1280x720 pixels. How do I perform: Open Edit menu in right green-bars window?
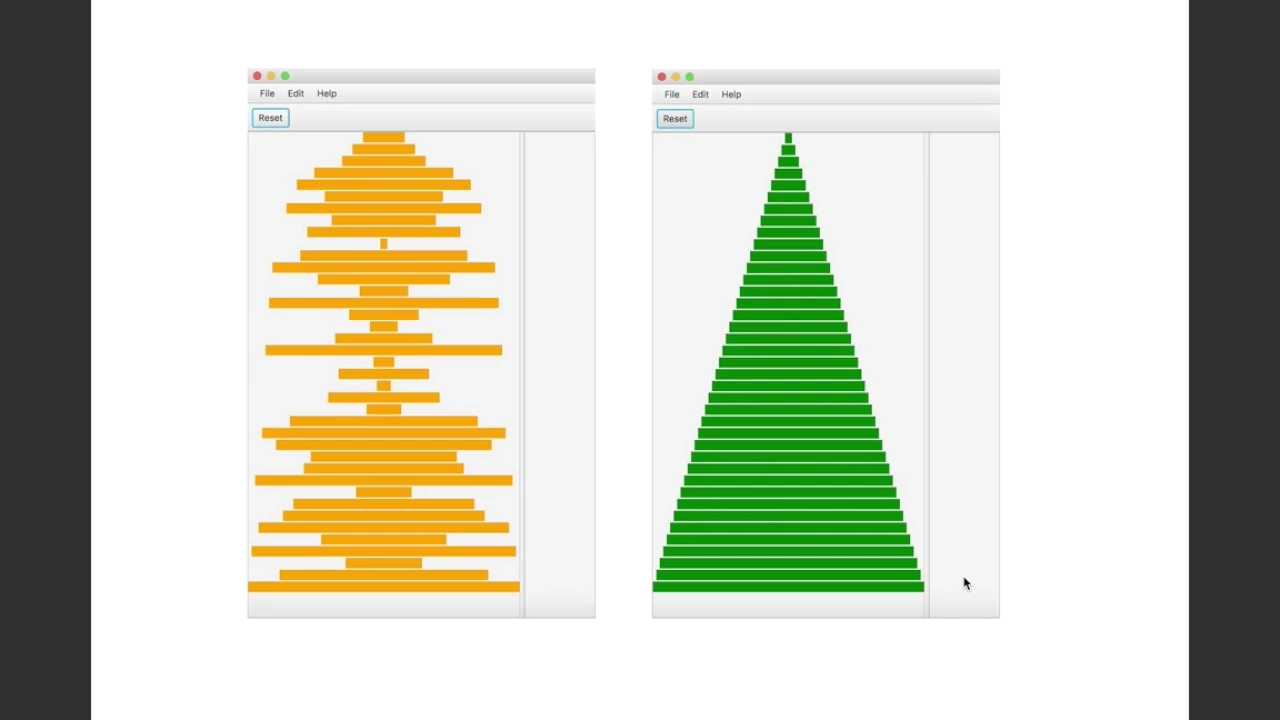click(700, 94)
